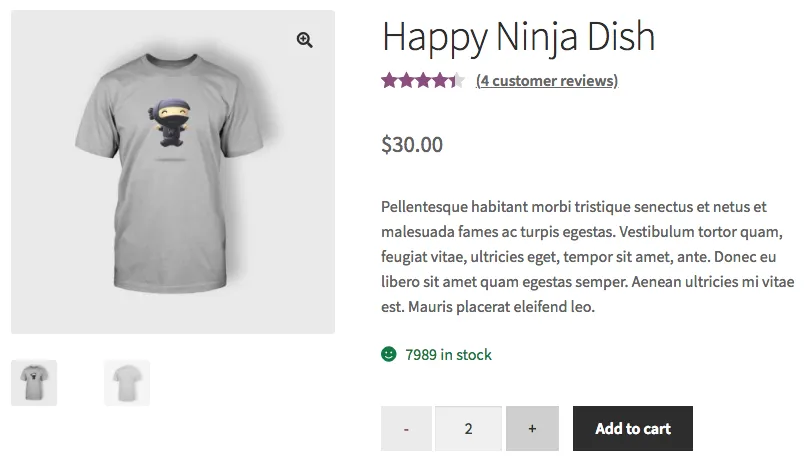Click the first purple rating star
This screenshot has width=808, height=475.
point(388,81)
